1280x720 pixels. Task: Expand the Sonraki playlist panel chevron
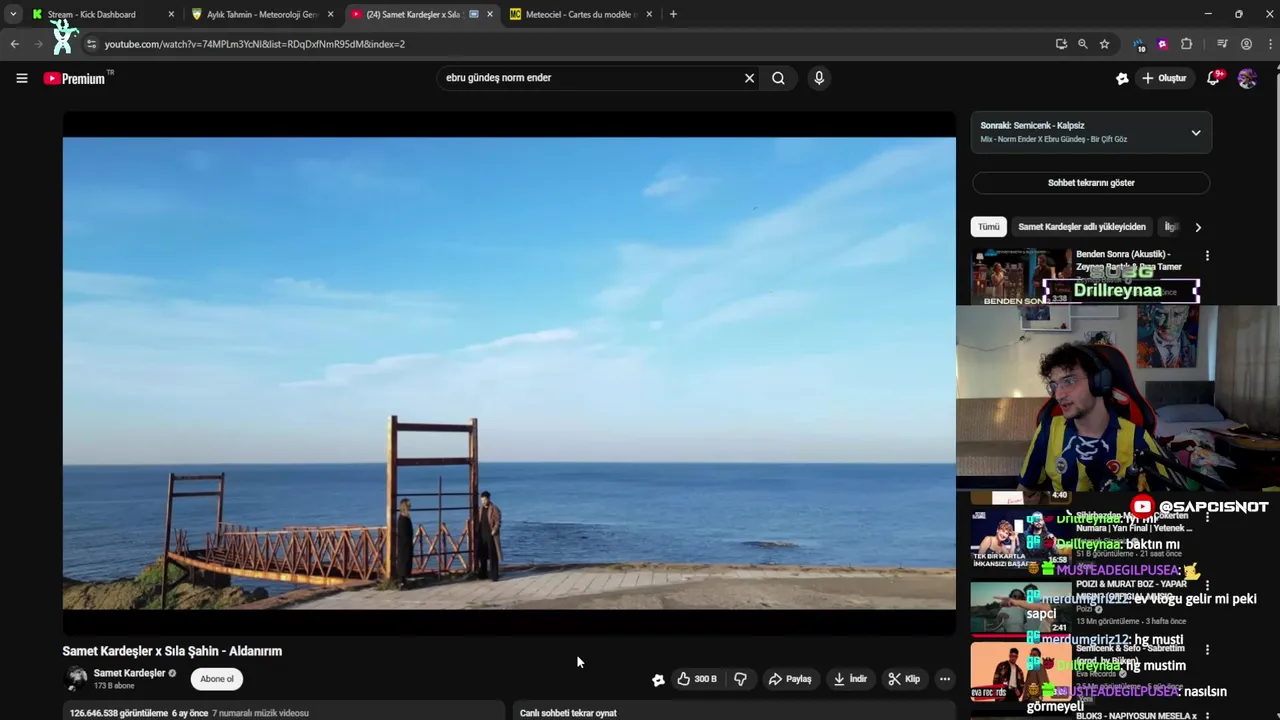click(x=1196, y=133)
